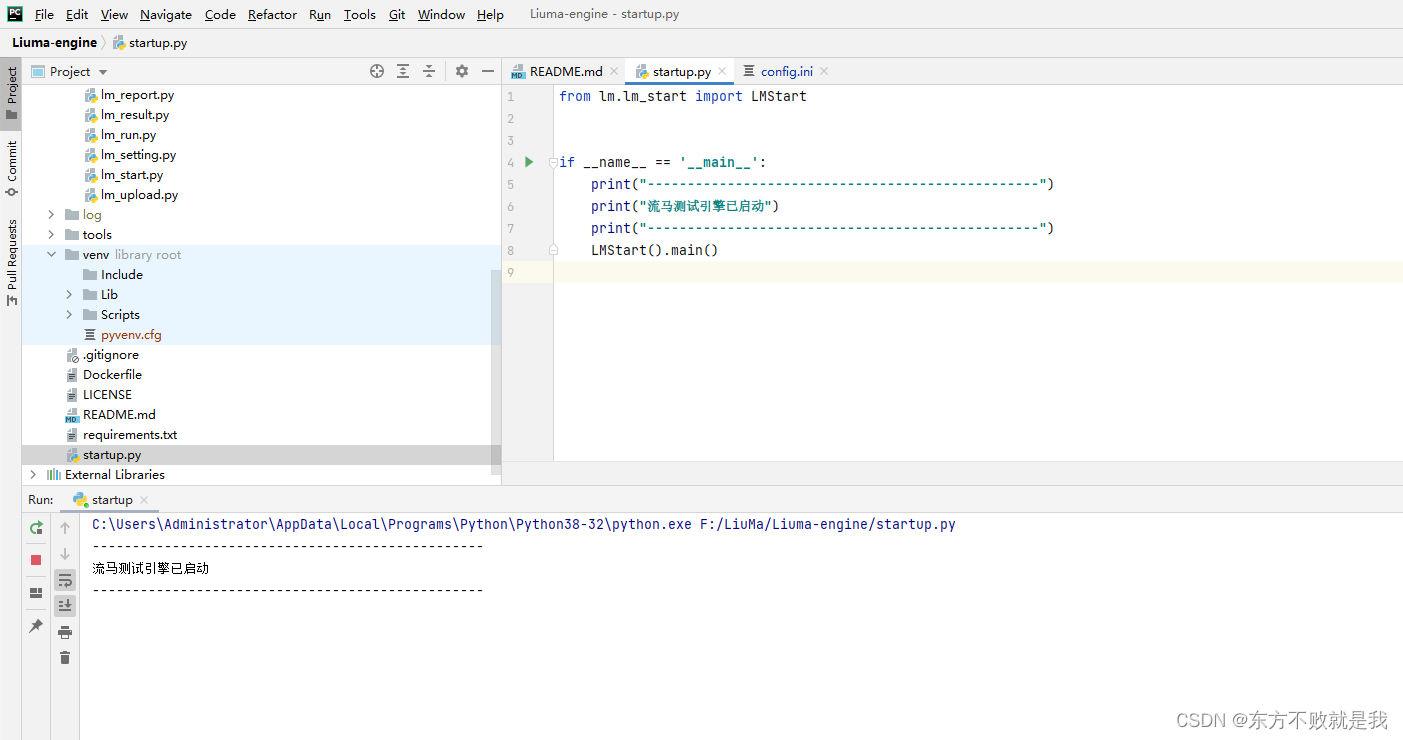1403x740 pixels.
Task: Open the Commit sidebar tool window
Action: (11, 168)
